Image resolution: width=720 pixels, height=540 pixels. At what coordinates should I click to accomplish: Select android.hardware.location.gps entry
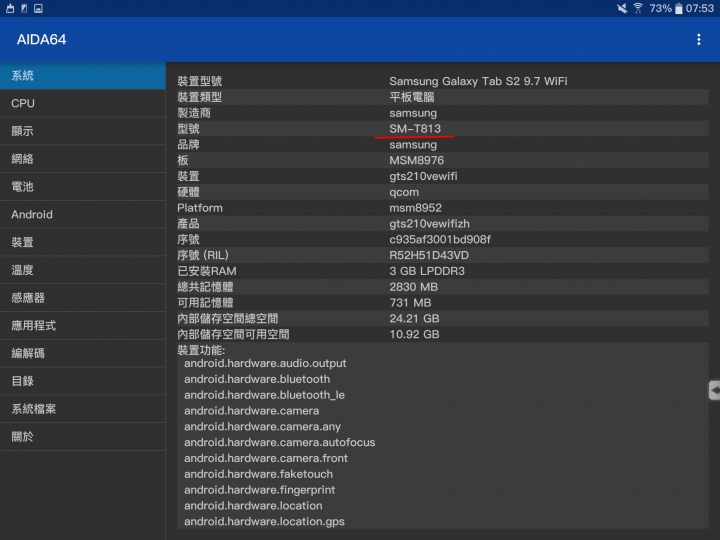click(x=264, y=522)
